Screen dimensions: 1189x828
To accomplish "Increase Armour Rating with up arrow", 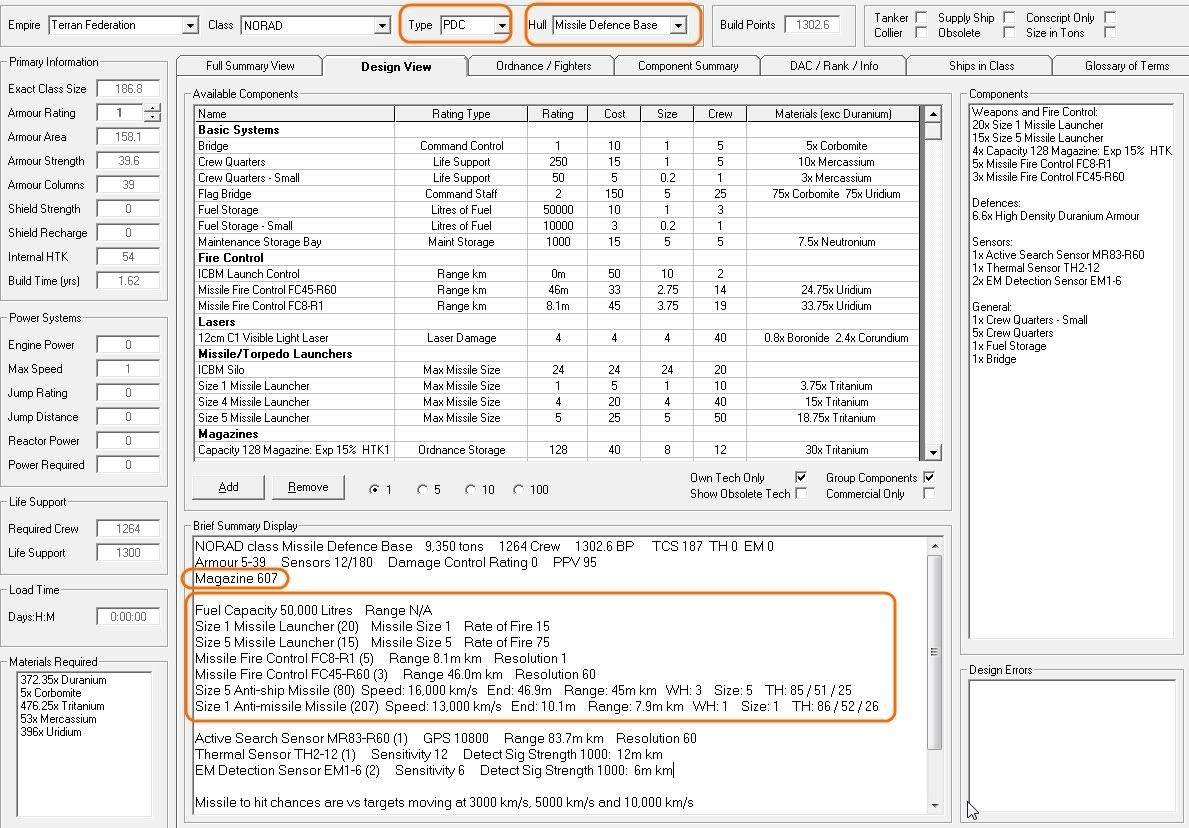I will pos(152,108).
